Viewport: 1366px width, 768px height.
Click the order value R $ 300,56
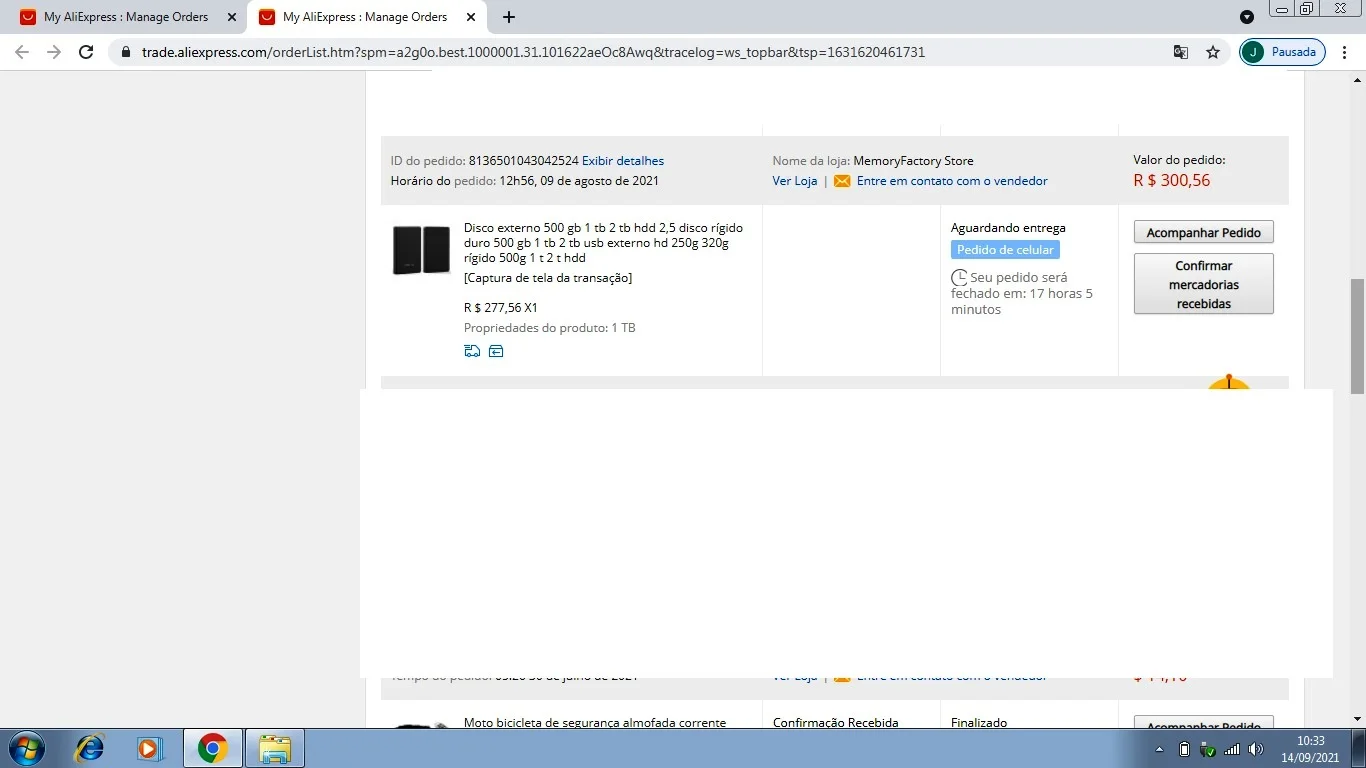(1172, 181)
